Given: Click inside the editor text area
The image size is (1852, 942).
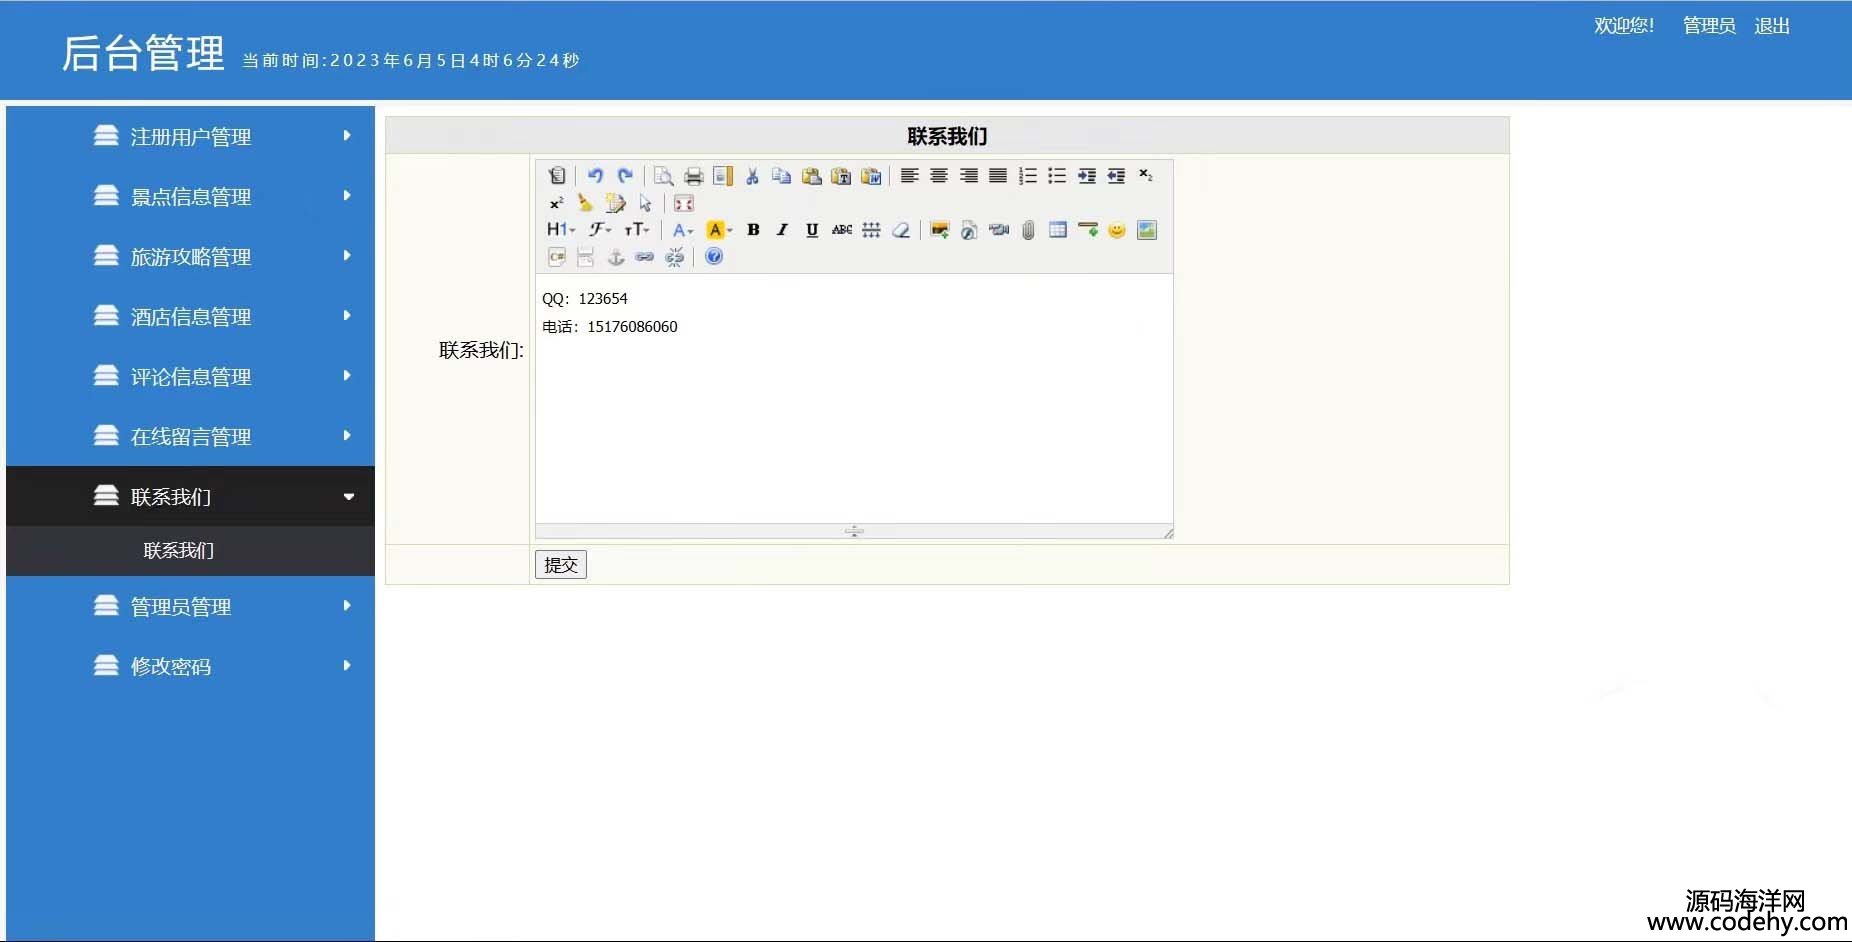Looking at the screenshot, I should click(x=854, y=398).
